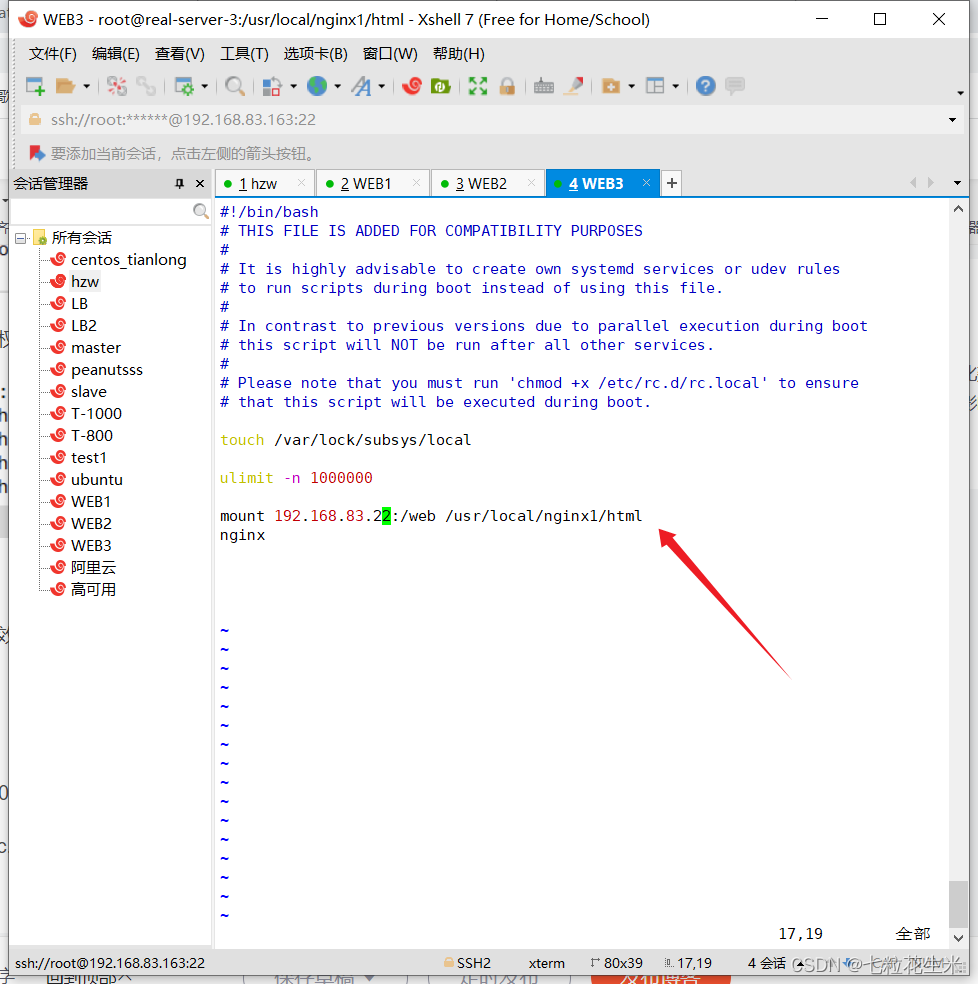This screenshot has width=978, height=984.
Task: Select the centos_tianlong session
Action: click(x=129, y=260)
